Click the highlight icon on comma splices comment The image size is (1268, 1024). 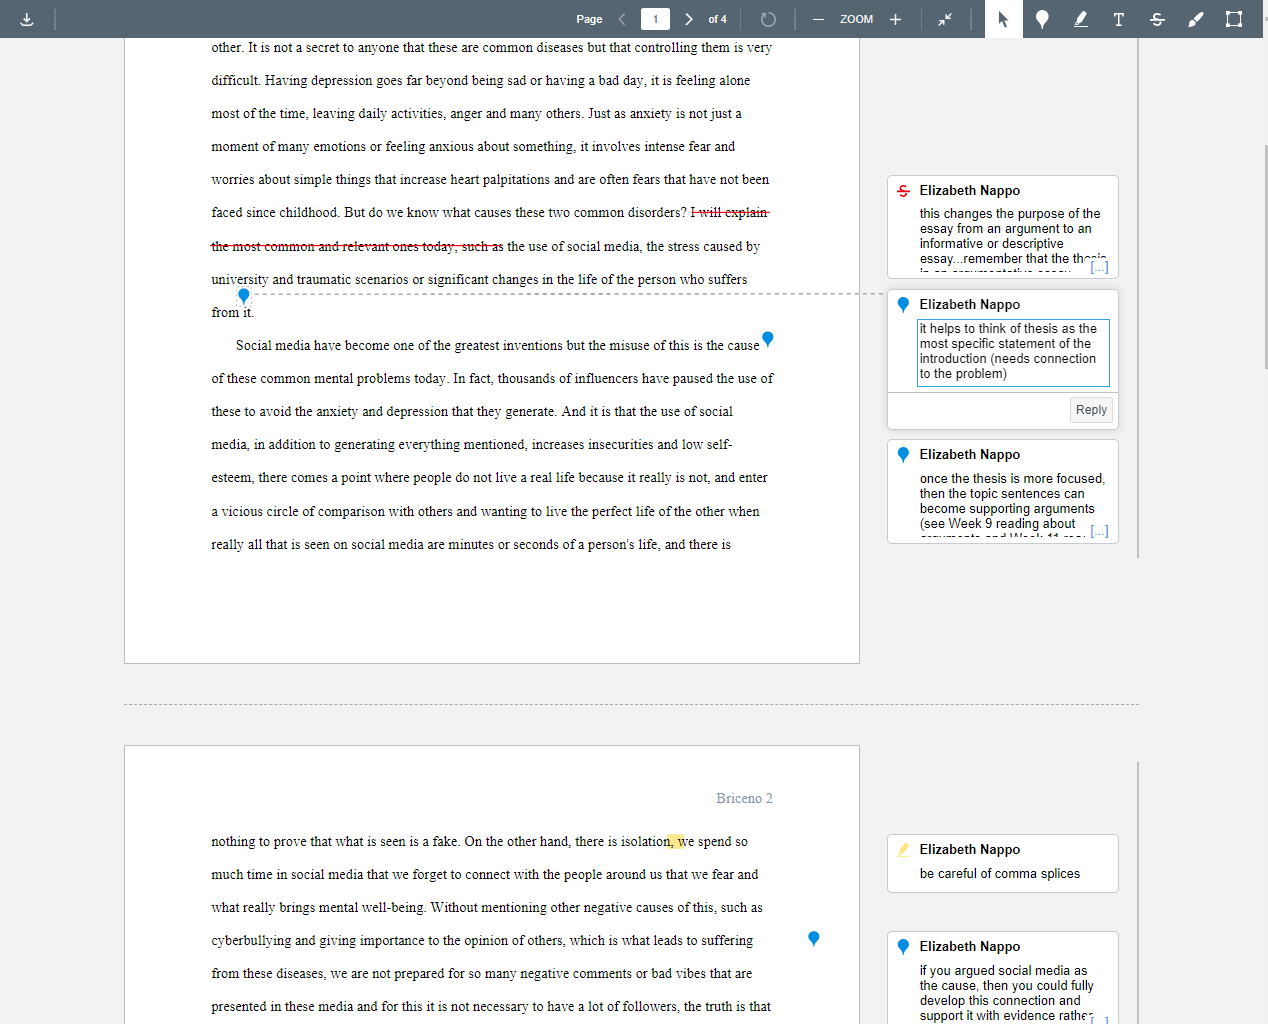point(903,850)
